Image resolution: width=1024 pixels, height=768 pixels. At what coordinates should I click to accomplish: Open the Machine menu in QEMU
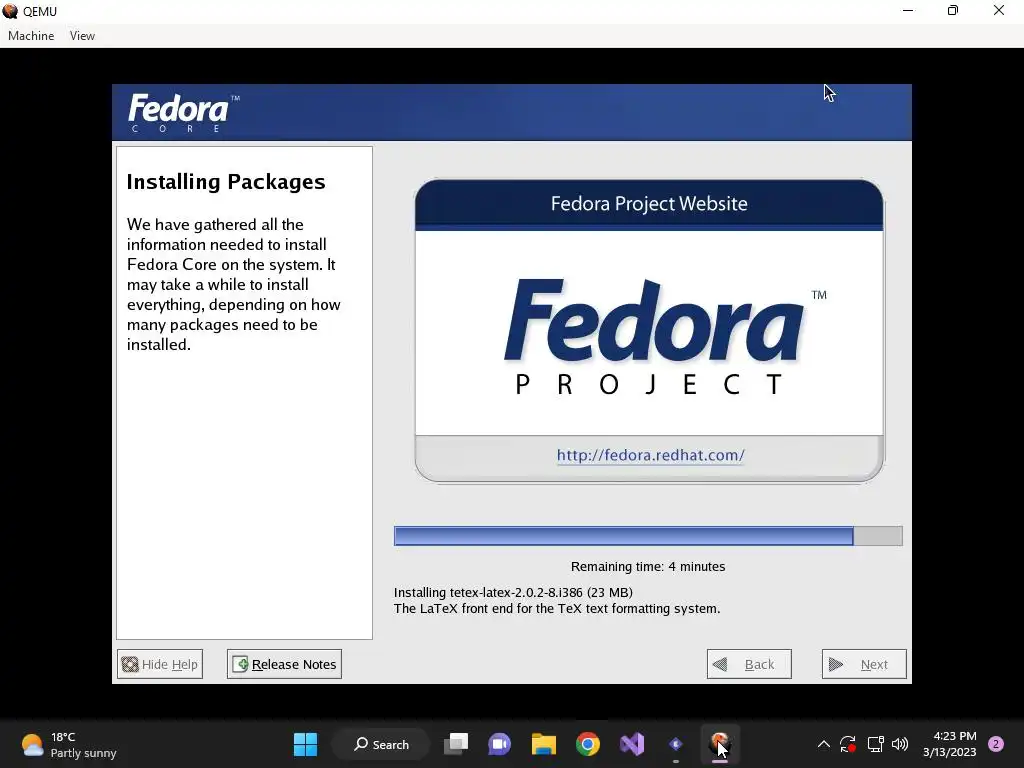pos(31,36)
